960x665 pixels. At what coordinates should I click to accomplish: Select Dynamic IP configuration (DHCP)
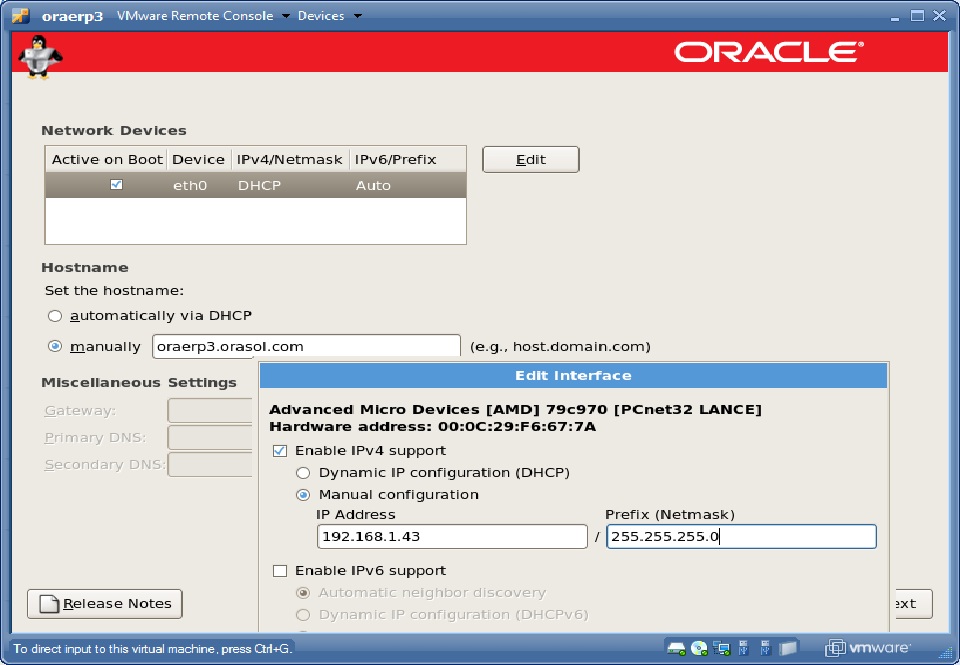click(x=303, y=472)
